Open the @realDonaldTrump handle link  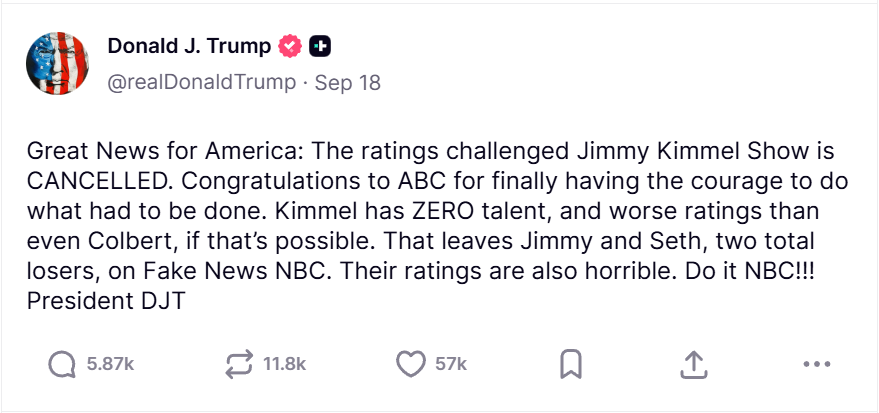201,82
